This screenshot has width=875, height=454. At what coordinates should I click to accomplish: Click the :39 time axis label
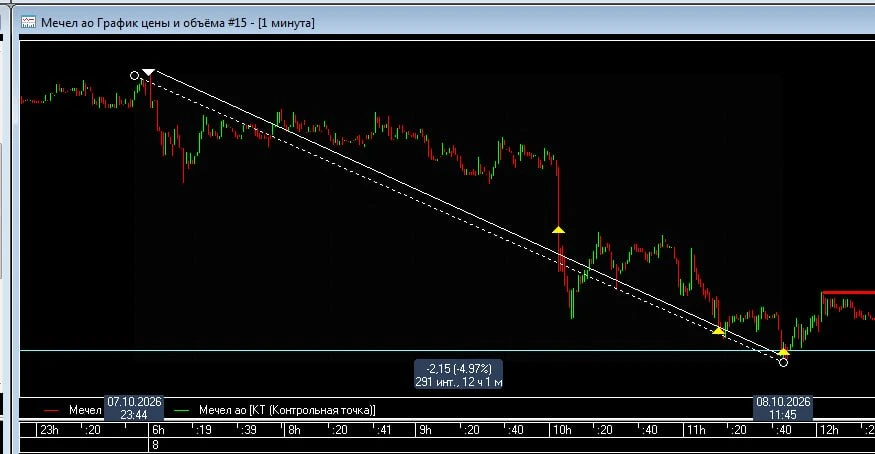click(248, 430)
